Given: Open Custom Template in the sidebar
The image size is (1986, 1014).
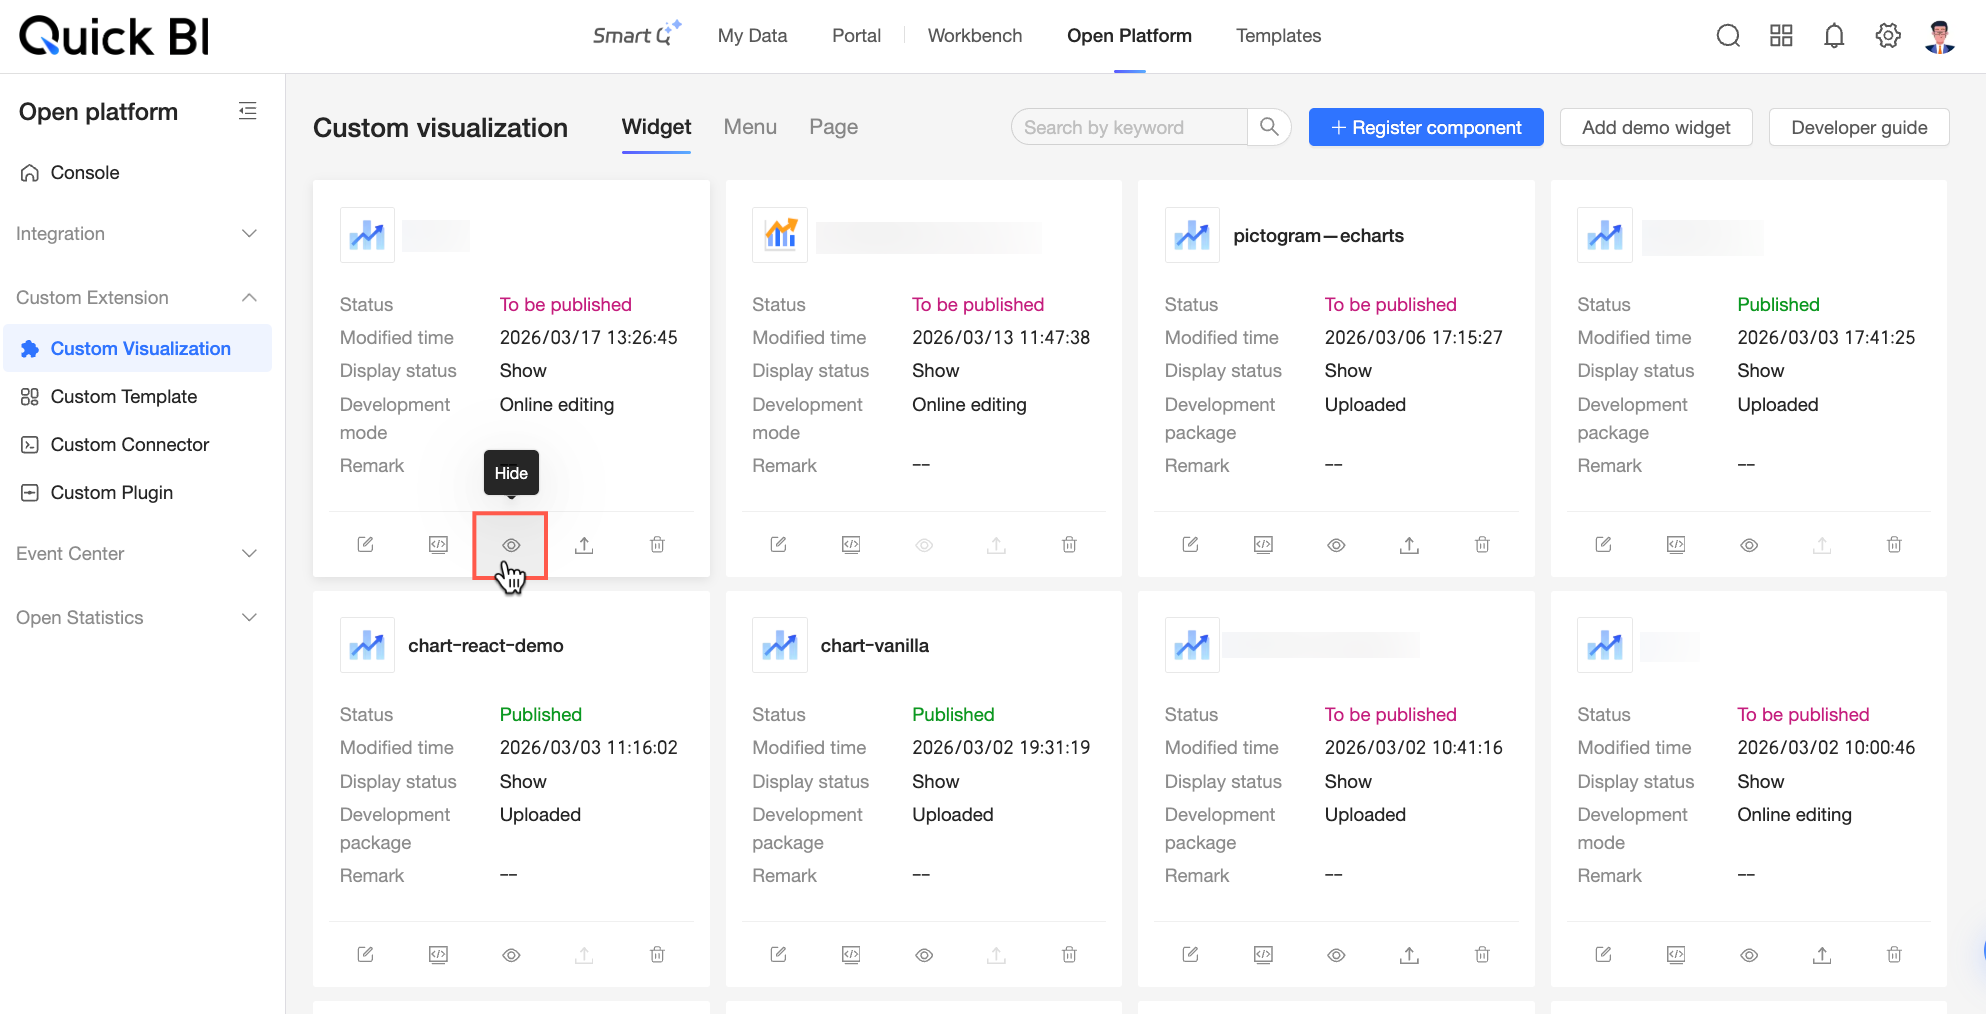Looking at the screenshot, I should pyautogui.click(x=137, y=397).
